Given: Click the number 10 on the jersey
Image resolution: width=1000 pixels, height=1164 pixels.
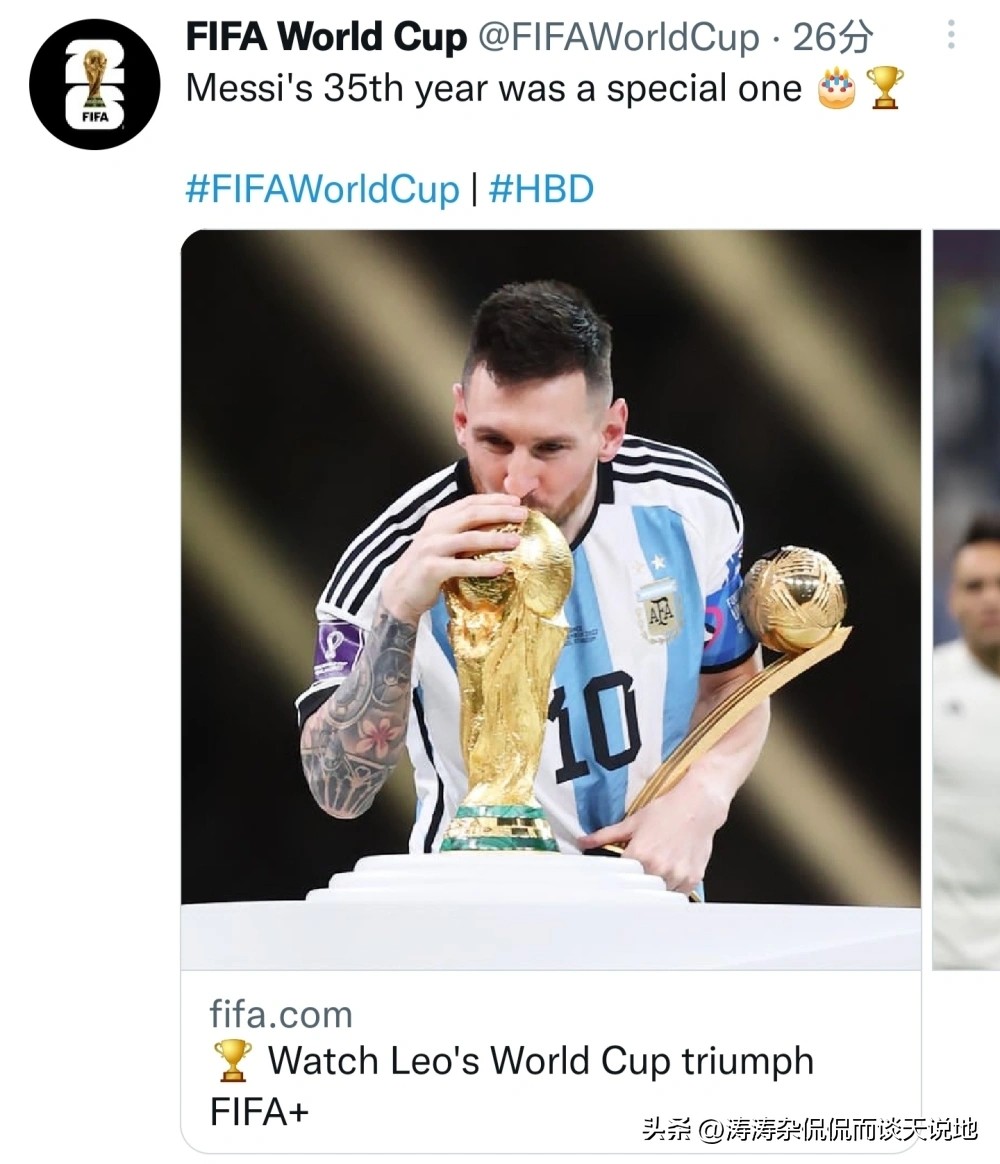Looking at the screenshot, I should [594, 726].
